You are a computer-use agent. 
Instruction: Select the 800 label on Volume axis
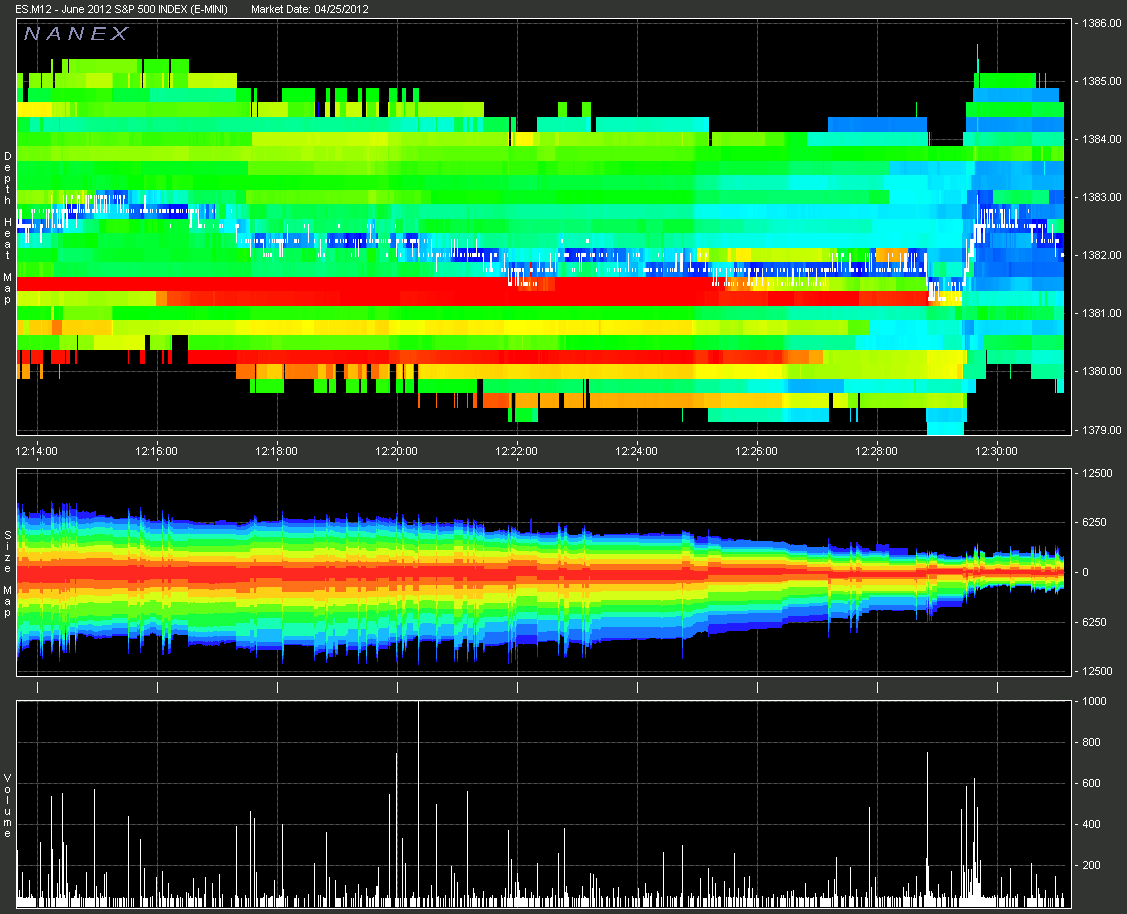(x=1092, y=742)
